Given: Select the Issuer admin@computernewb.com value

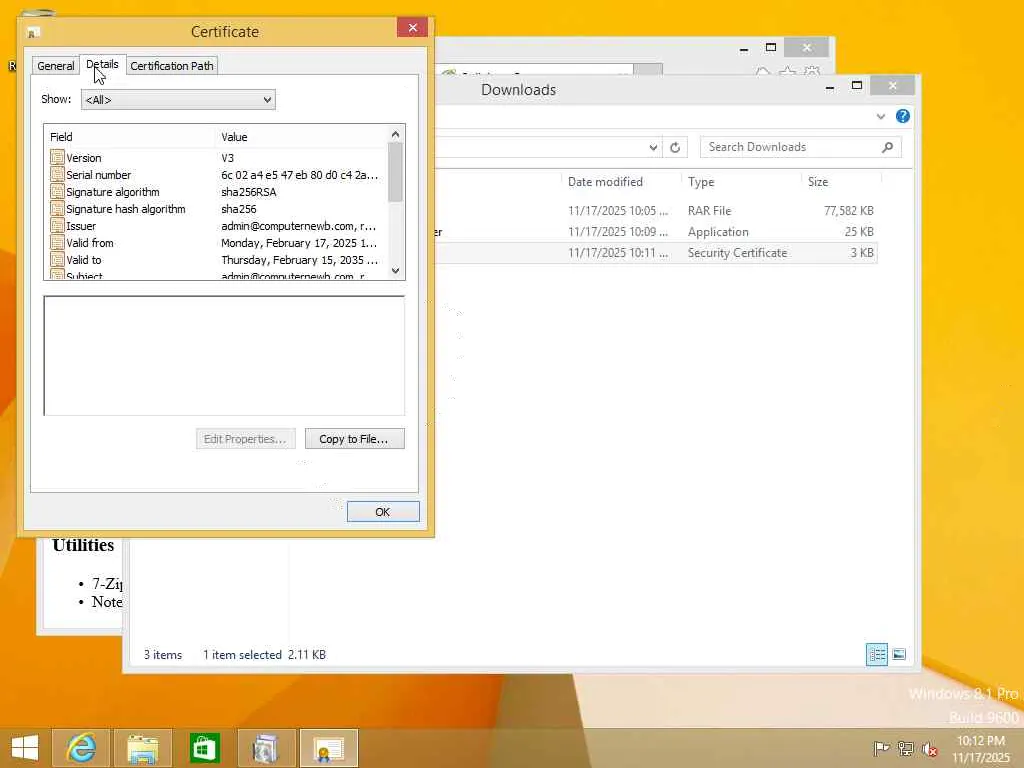Looking at the screenshot, I should [298, 226].
